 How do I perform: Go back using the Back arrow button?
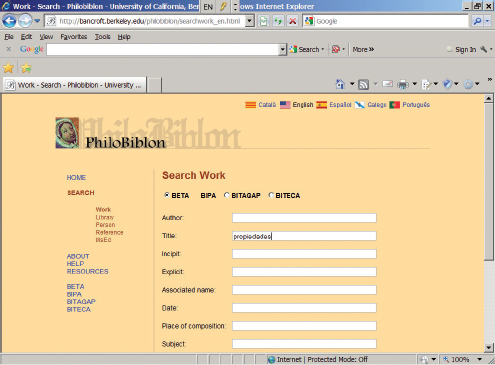coord(9,21)
